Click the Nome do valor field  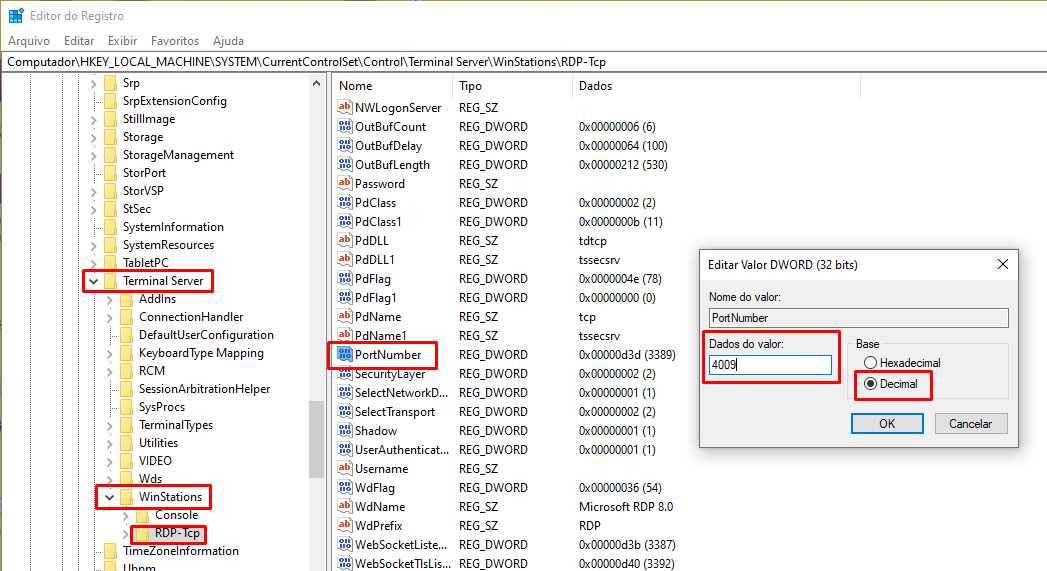859,318
